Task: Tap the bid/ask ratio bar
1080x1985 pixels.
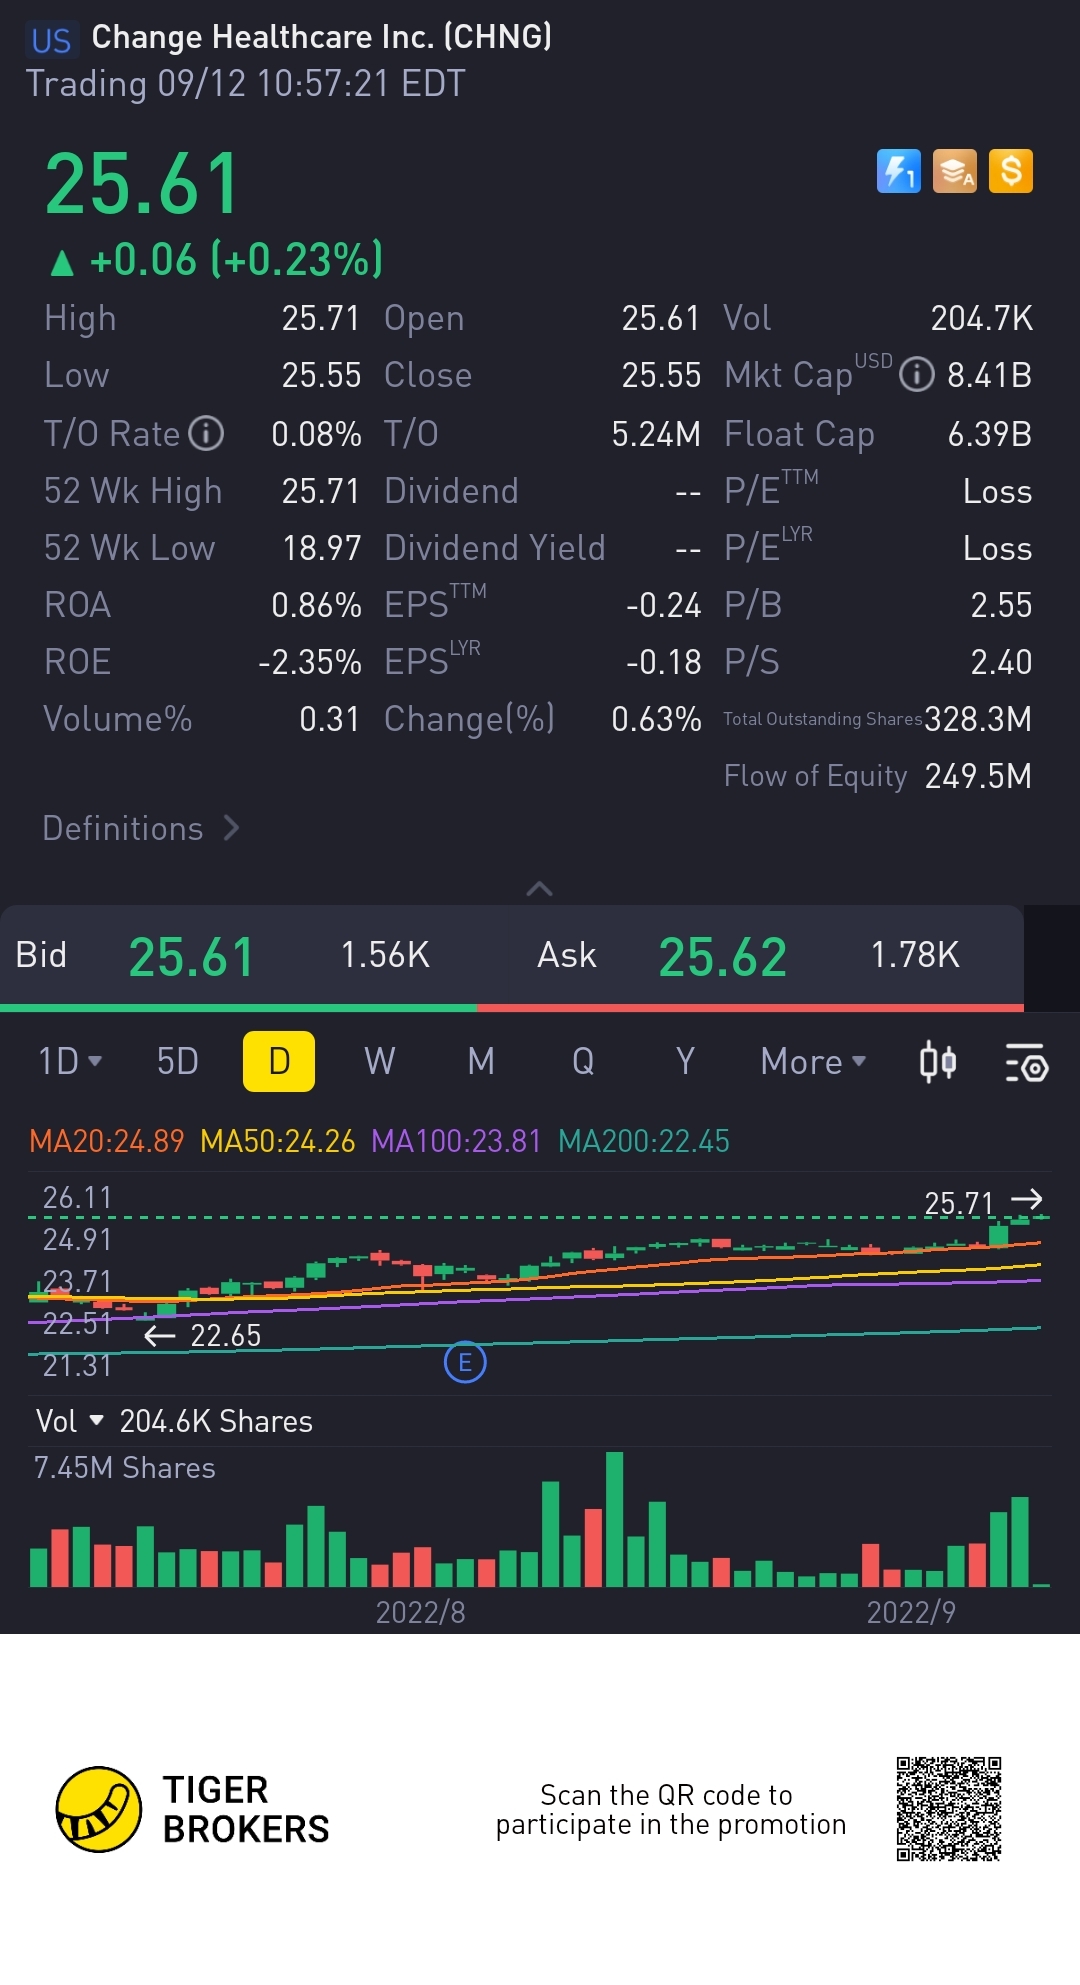Action: [x=512, y=1008]
